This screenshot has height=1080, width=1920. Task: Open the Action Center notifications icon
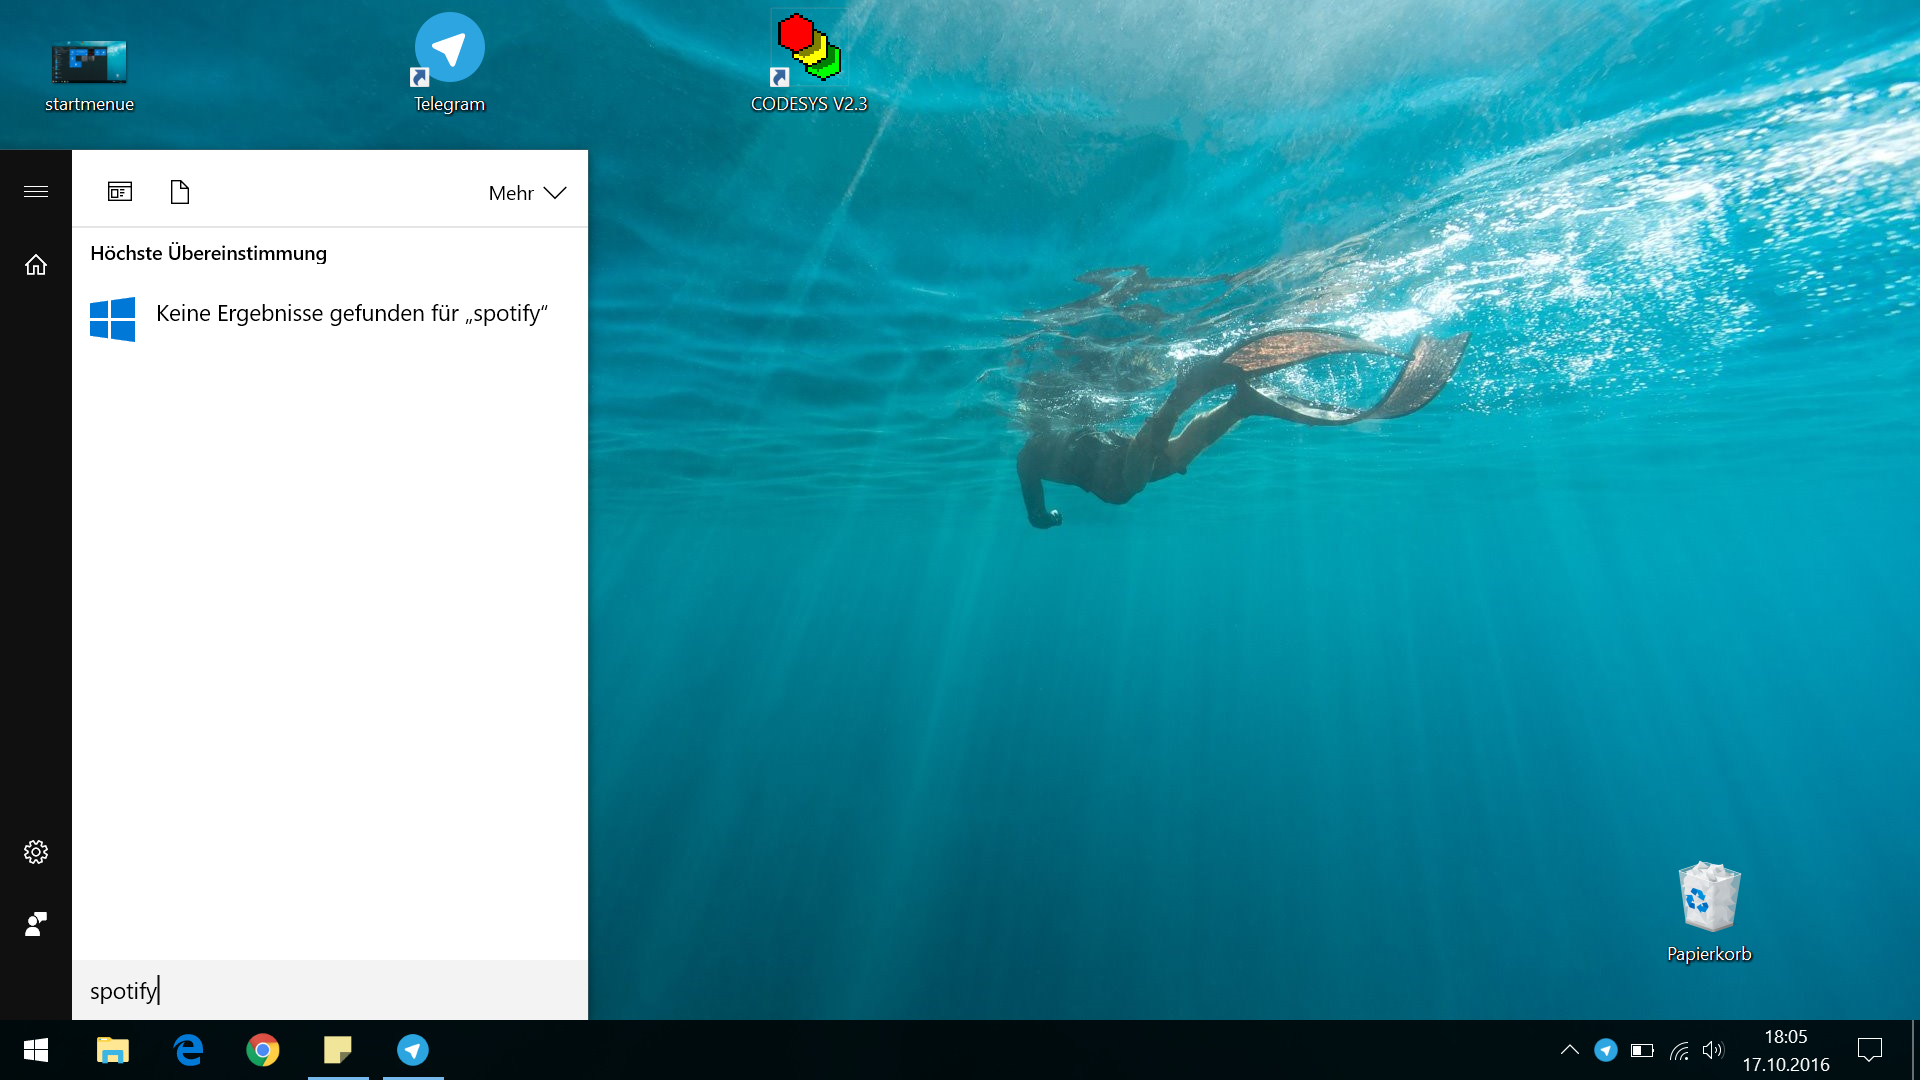click(1869, 1050)
